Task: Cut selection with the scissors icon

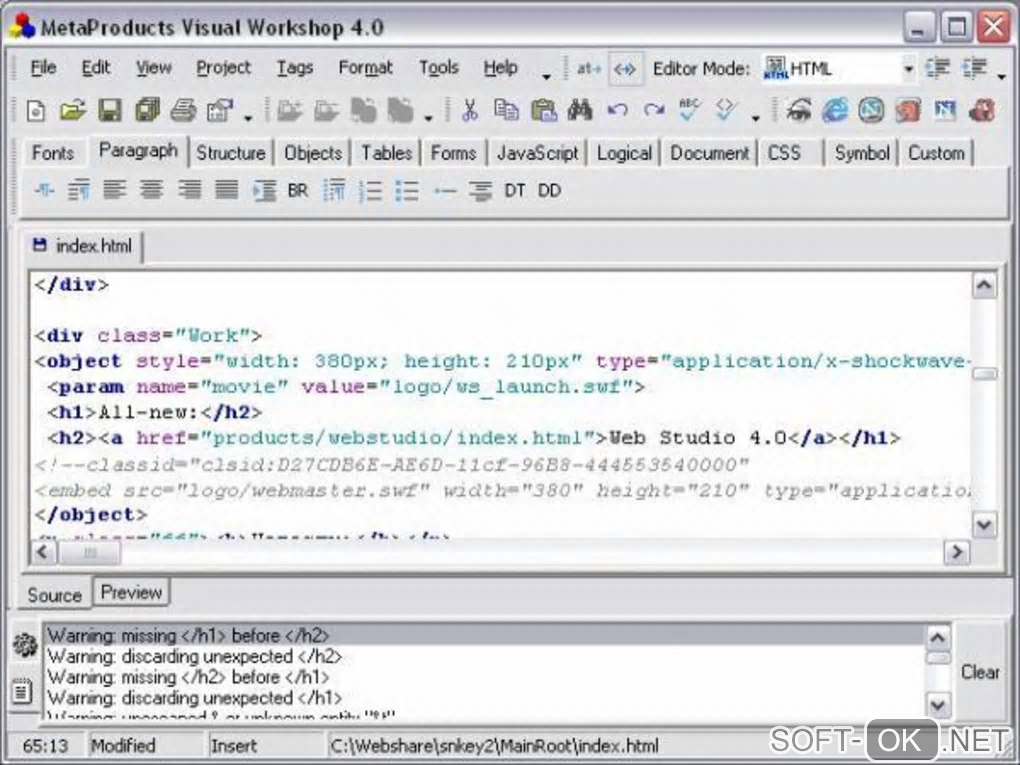Action: coord(469,111)
